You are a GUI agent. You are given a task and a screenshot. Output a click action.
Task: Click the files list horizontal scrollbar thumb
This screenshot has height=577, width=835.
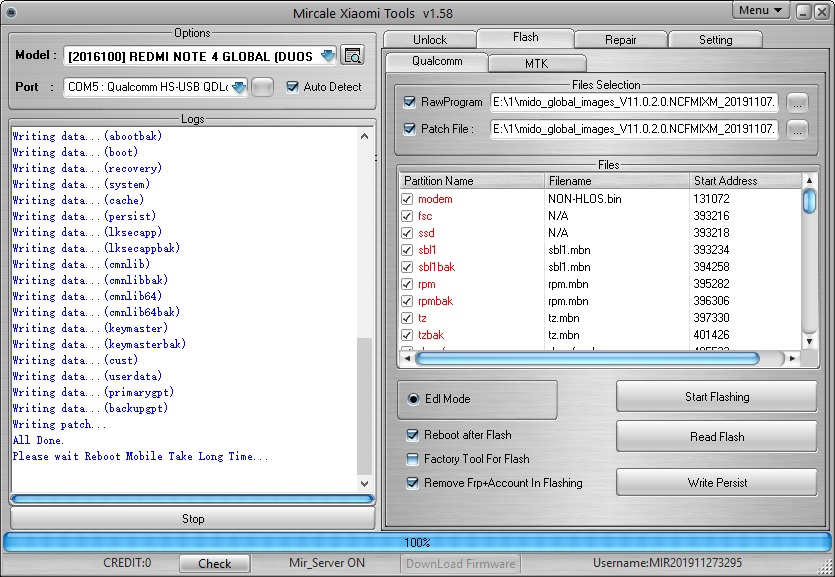click(x=587, y=358)
